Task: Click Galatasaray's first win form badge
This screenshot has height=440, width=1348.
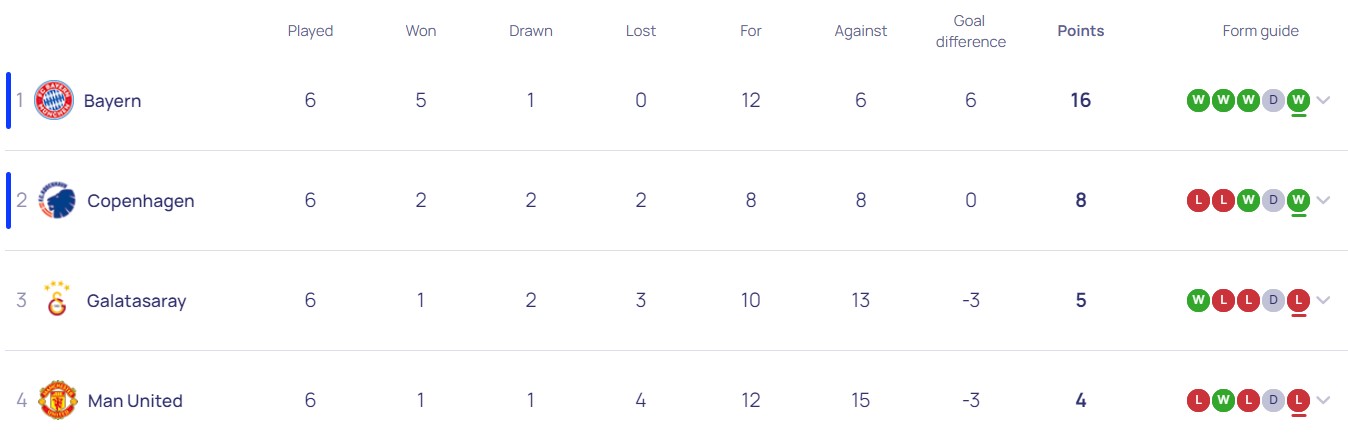Action: point(1198,300)
